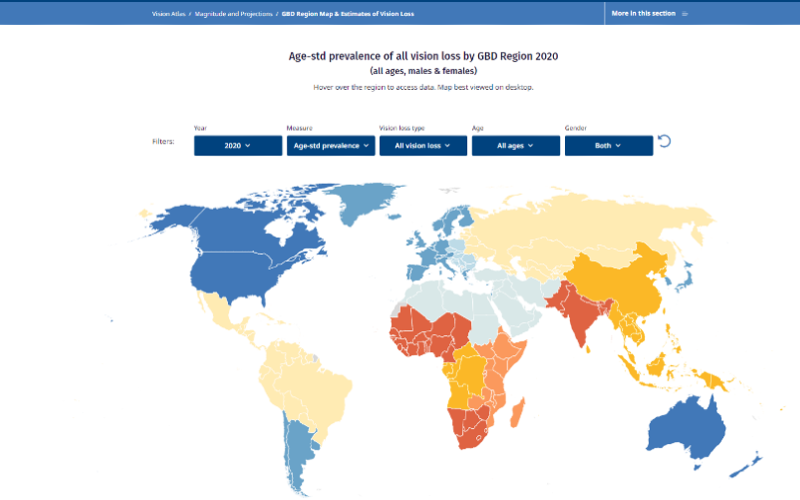
Task: Expand the Age filter set to All ages
Action: click(x=516, y=146)
